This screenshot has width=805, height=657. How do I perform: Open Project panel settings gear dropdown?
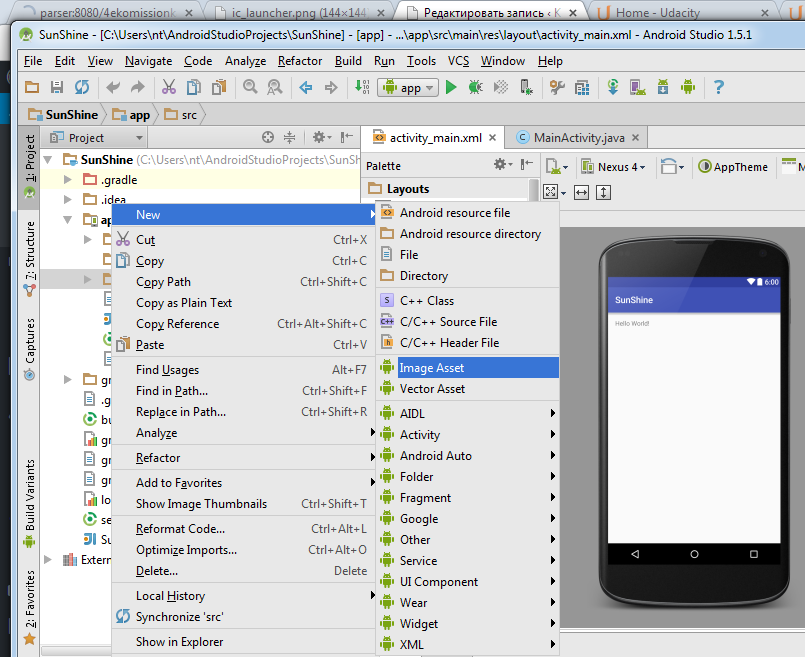tap(322, 137)
